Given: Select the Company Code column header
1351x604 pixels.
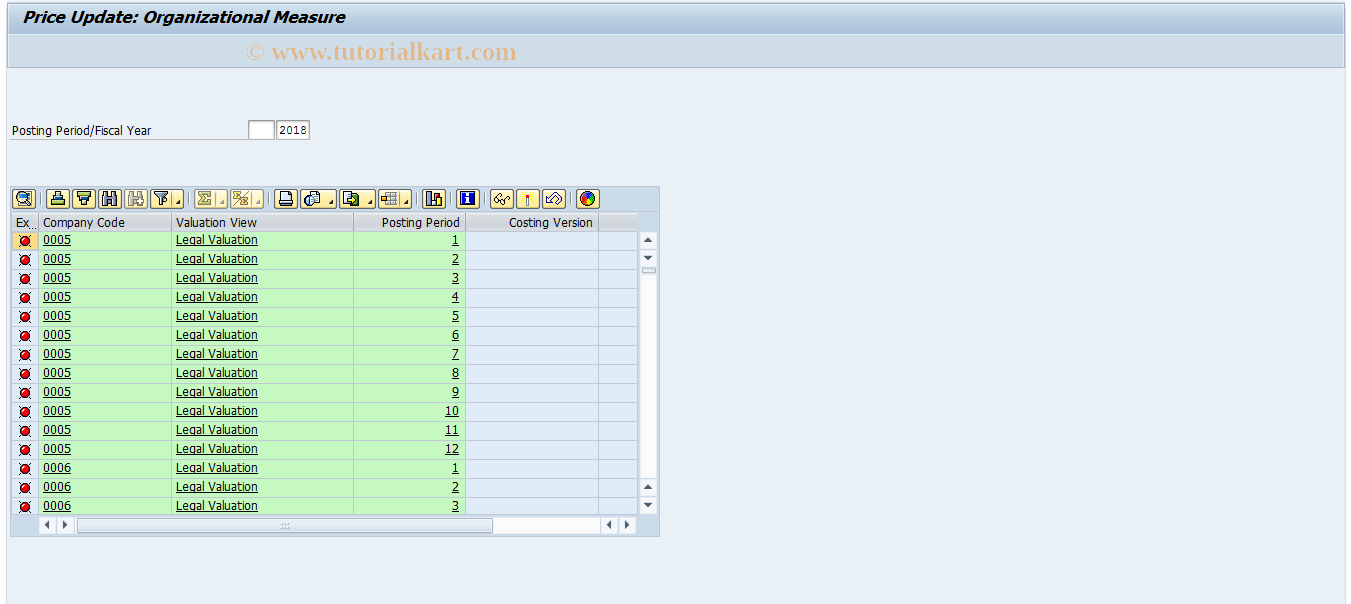Looking at the screenshot, I should pos(105,222).
